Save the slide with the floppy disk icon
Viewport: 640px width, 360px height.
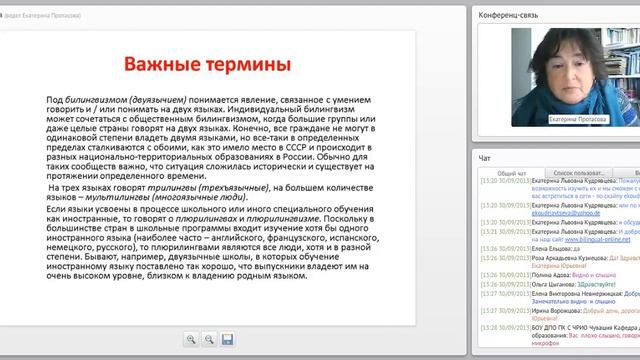click(x=227, y=340)
